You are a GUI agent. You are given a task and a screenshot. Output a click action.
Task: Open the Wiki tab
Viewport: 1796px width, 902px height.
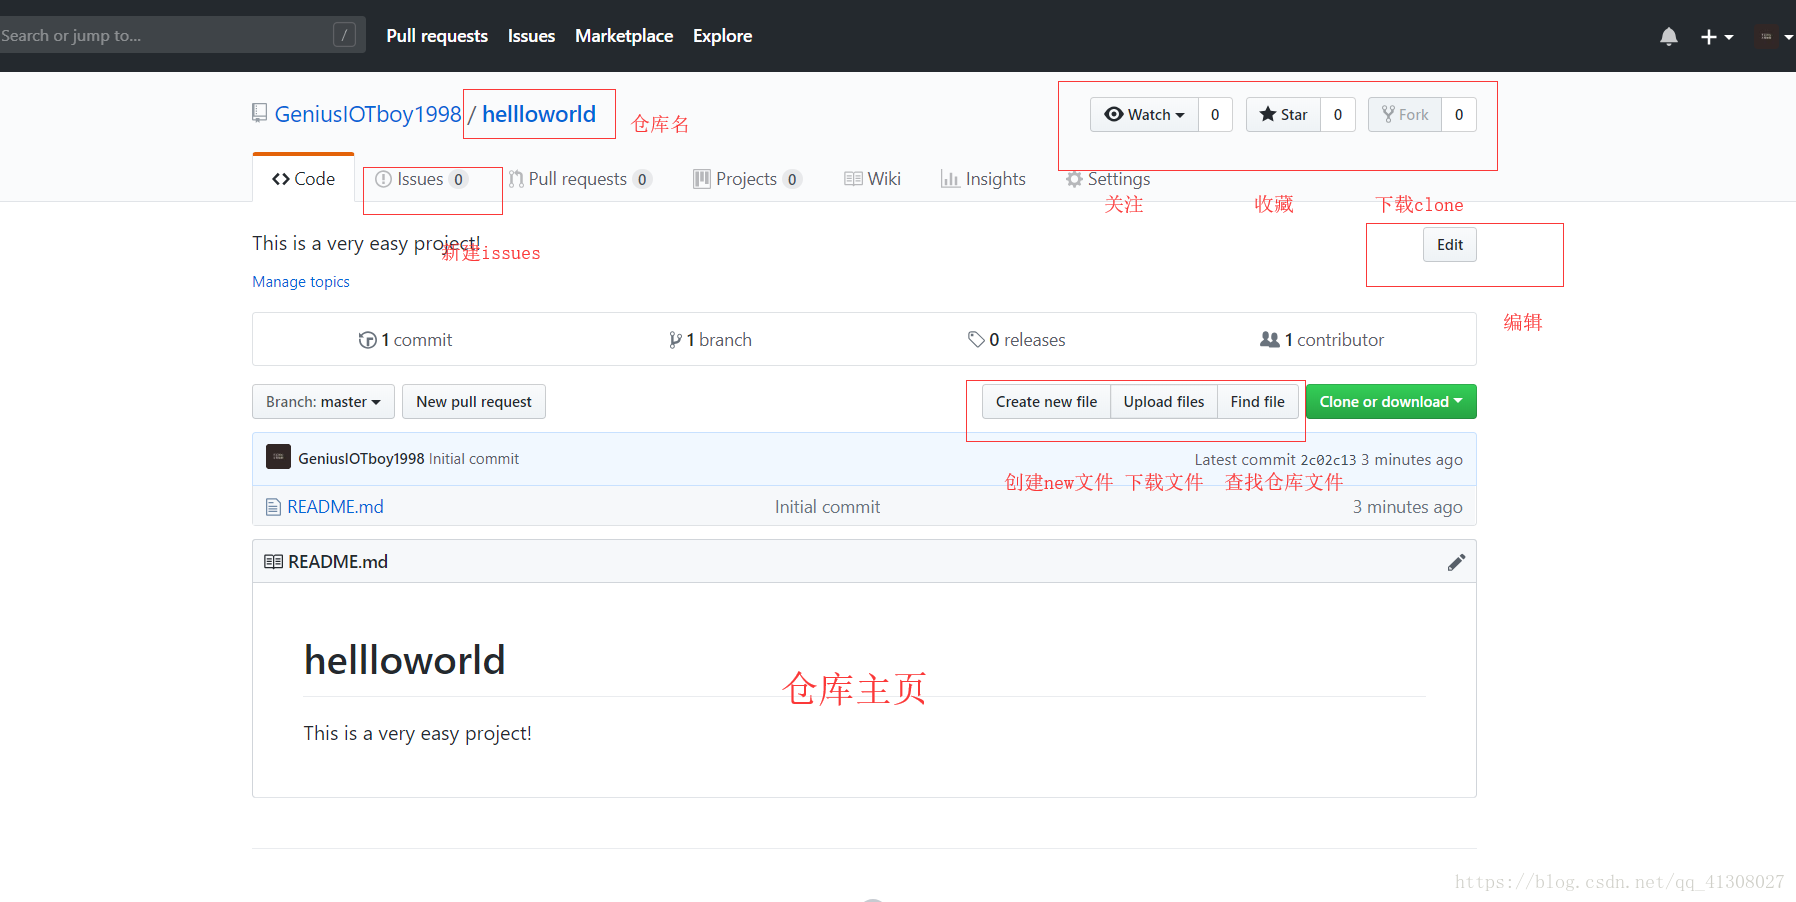click(x=872, y=179)
